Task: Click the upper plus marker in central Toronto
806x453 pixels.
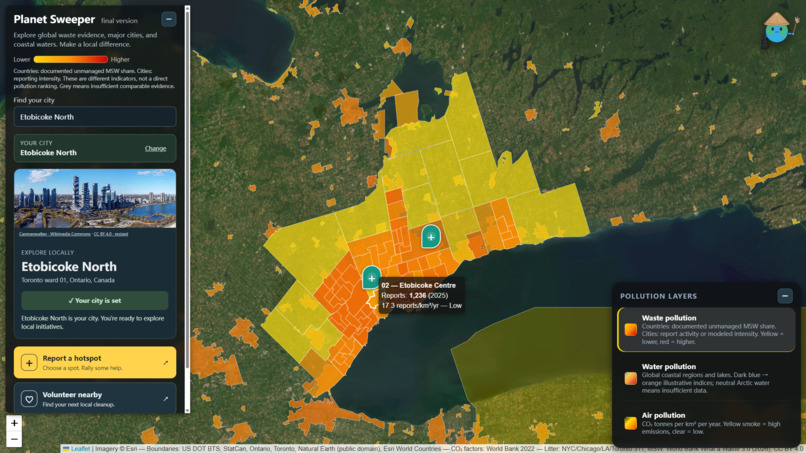Action: (x=431, y=237)
